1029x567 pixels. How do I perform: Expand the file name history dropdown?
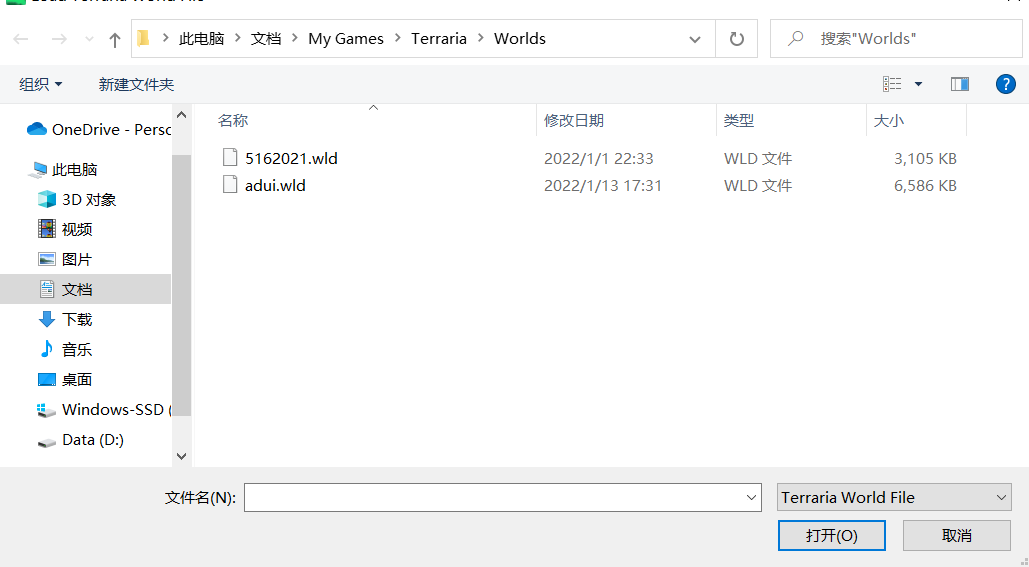pyautogui.click(x=752, y=497)
